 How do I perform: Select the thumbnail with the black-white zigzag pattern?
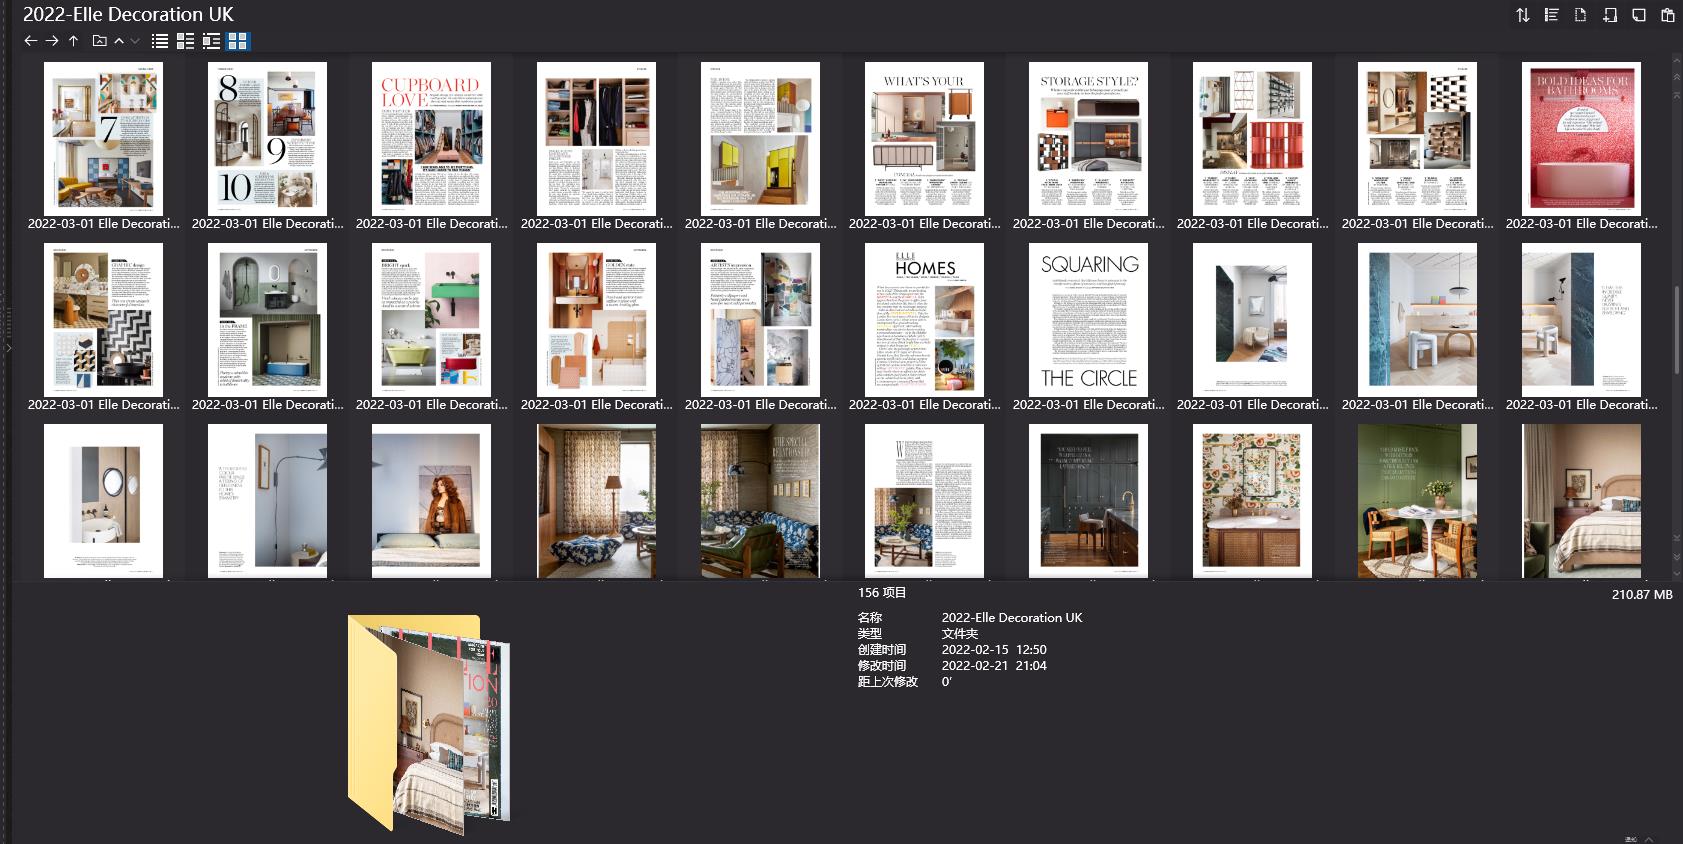[x=103, y=320]
